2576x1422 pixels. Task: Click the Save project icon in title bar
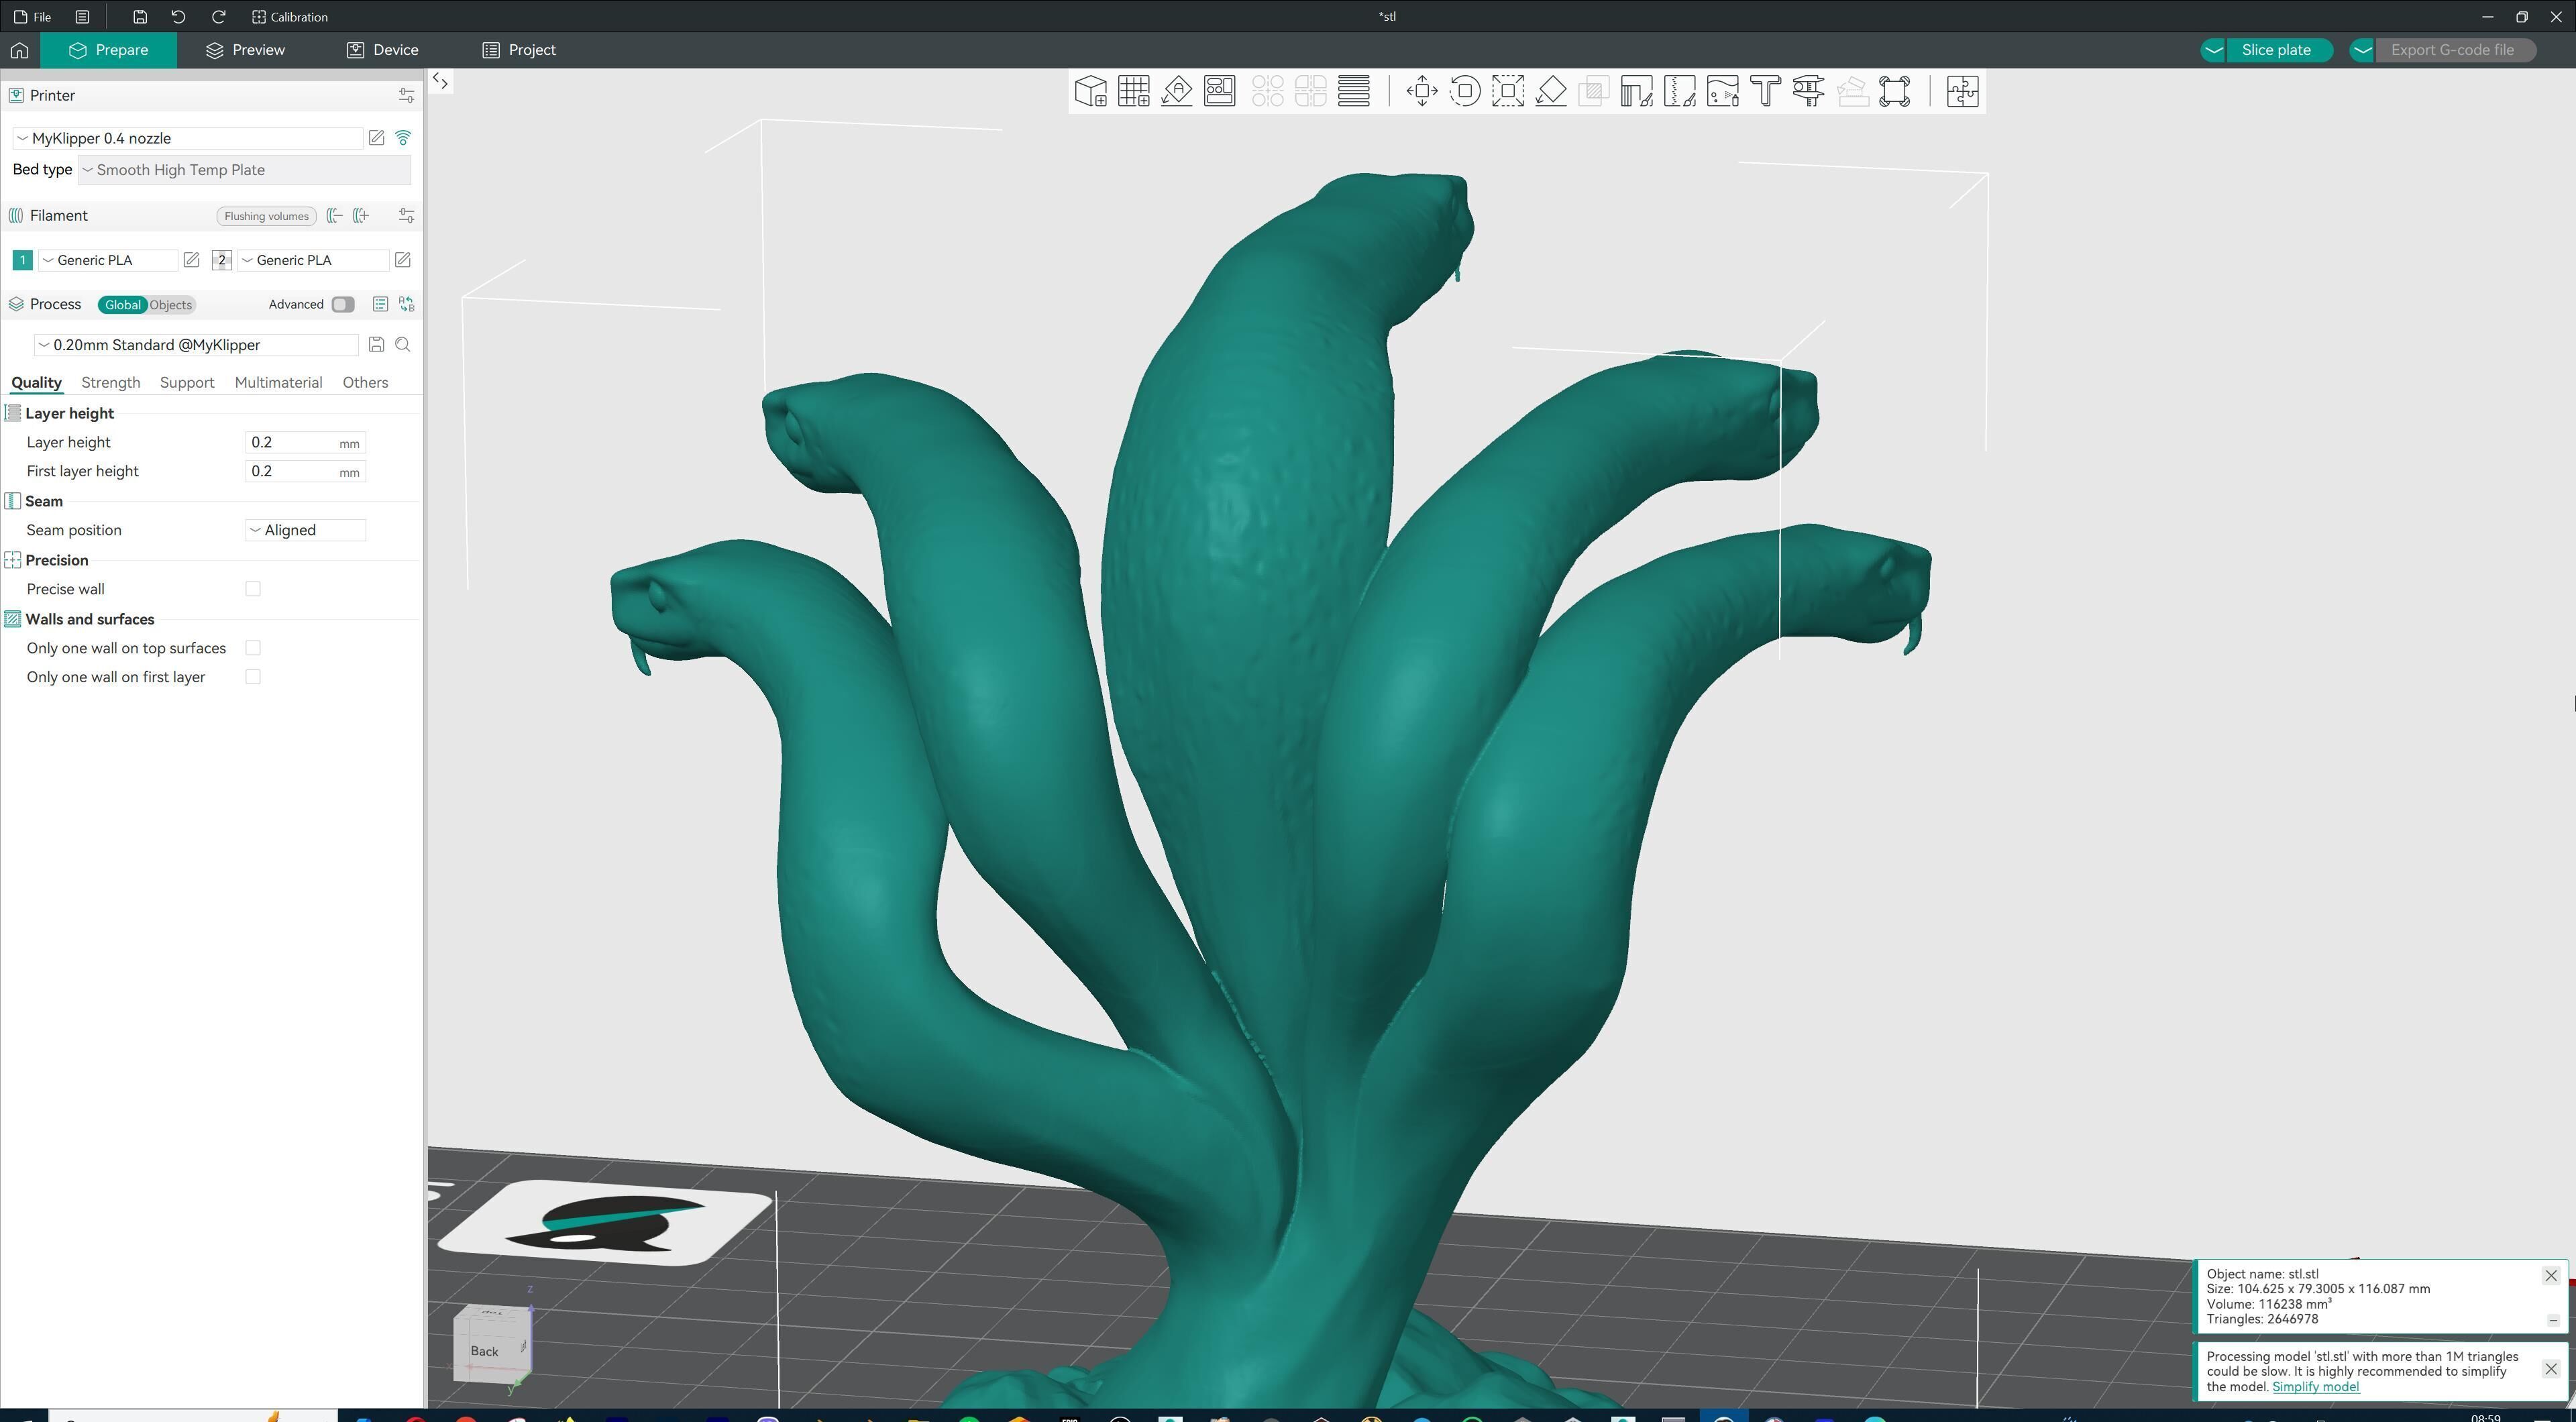pyautogui.click(x=140, y=17)
